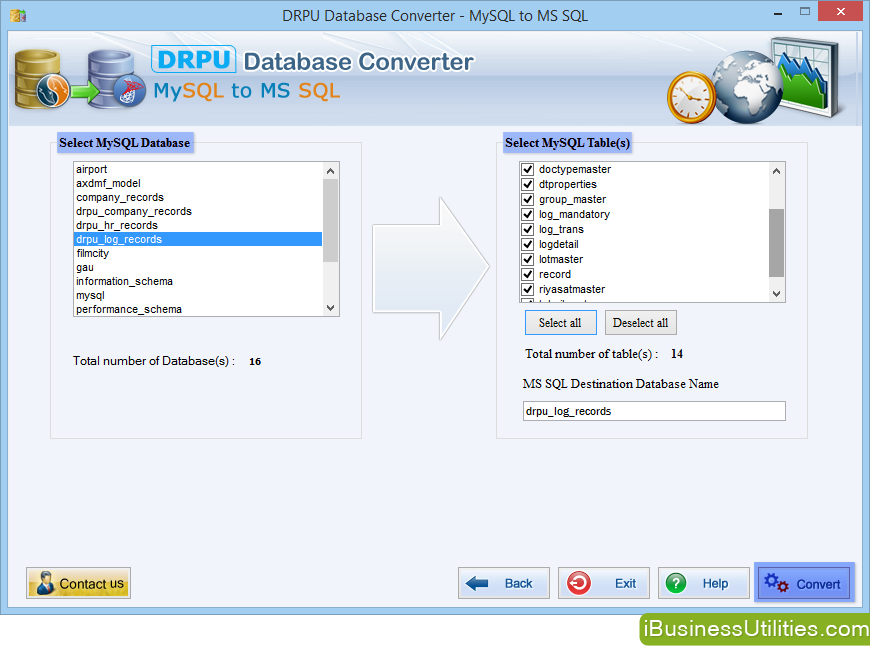Click the log_mandatory table name

(574, 214)
